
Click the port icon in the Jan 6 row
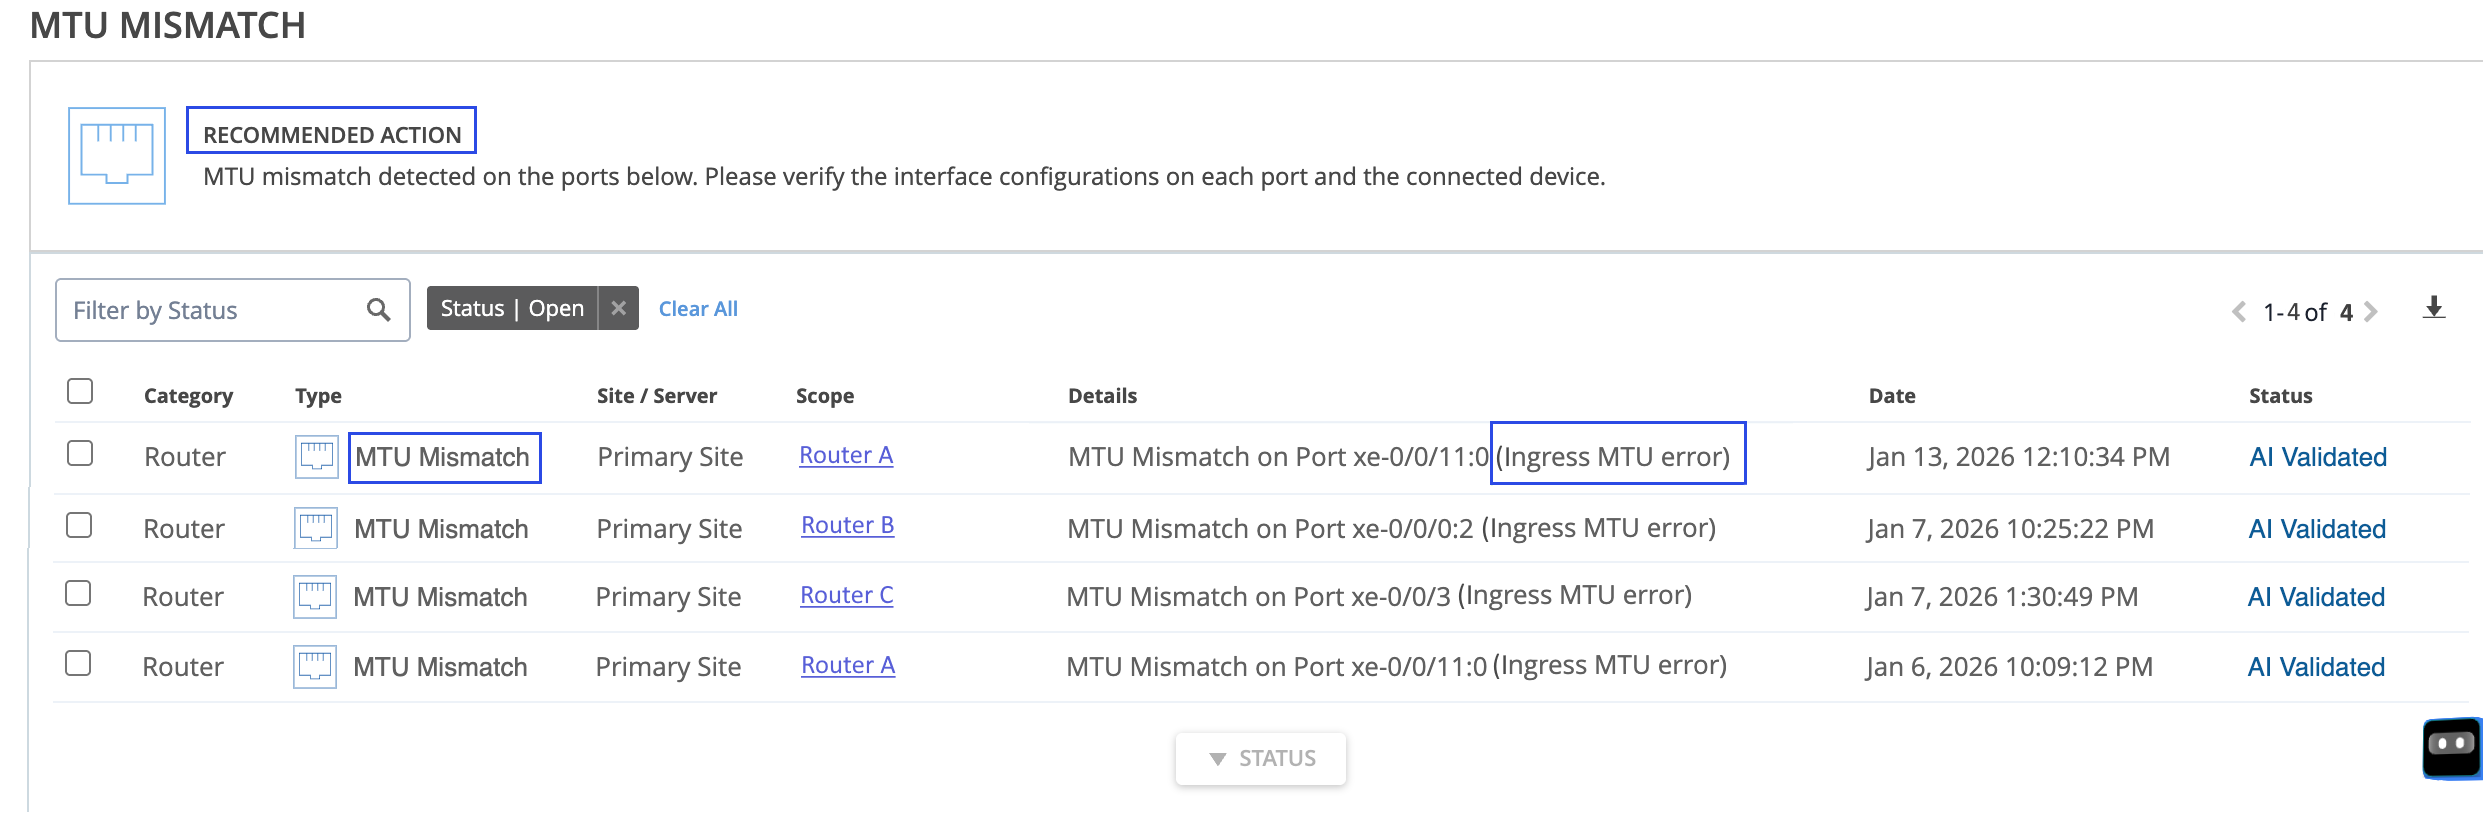[x=315, y=666]
